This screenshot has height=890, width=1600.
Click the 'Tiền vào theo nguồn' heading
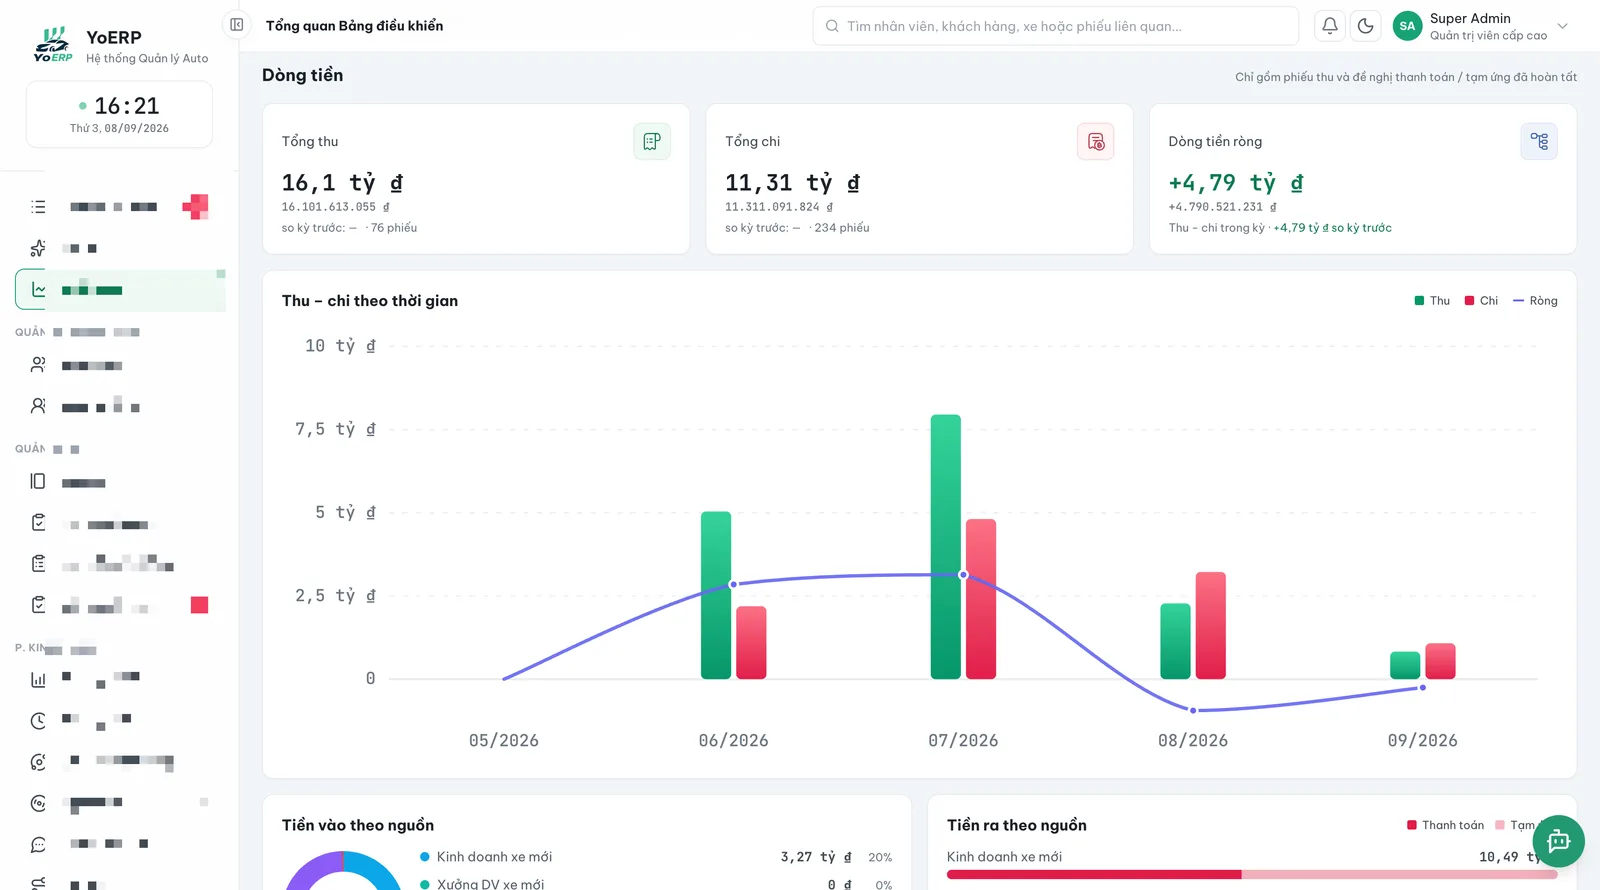click(358, 825)
